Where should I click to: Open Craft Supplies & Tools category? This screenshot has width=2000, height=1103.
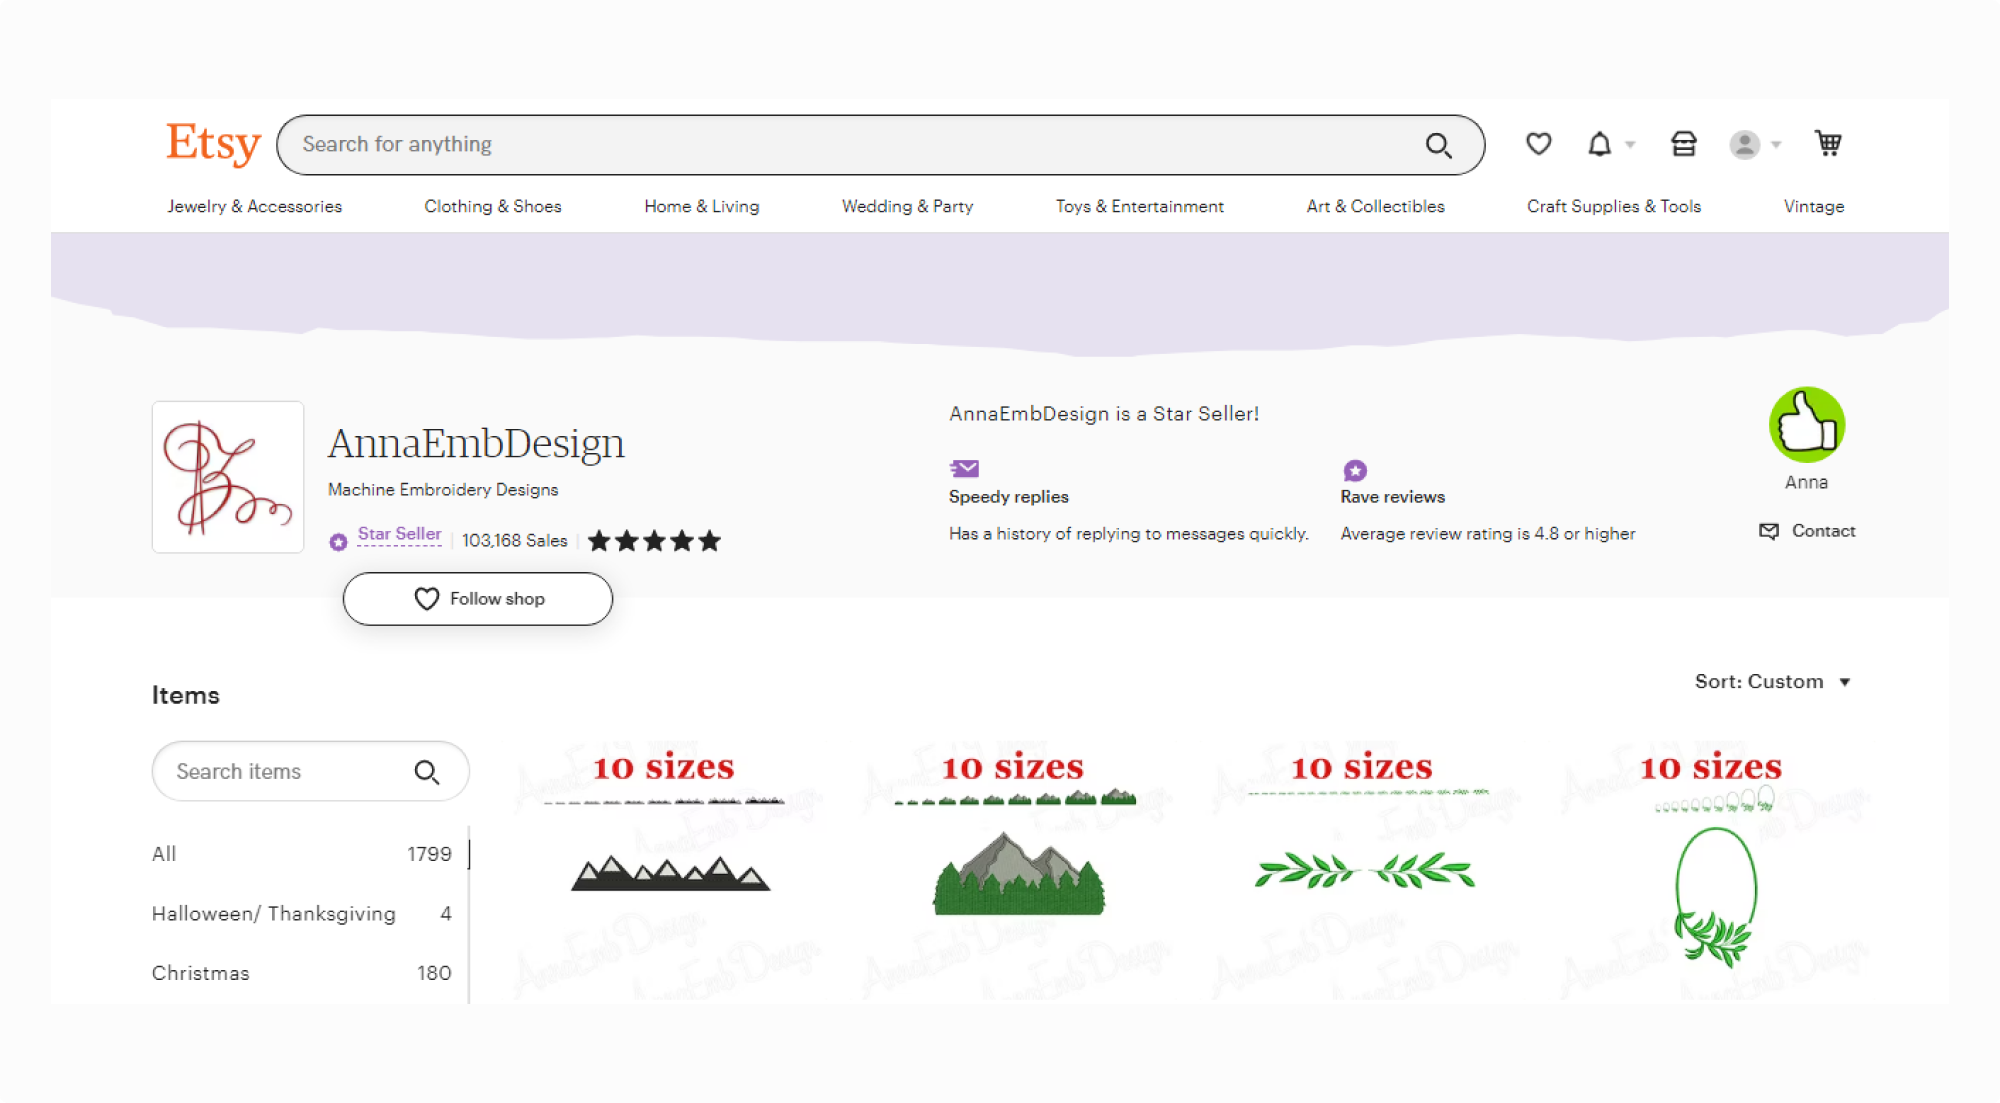tap(1613, 206)
